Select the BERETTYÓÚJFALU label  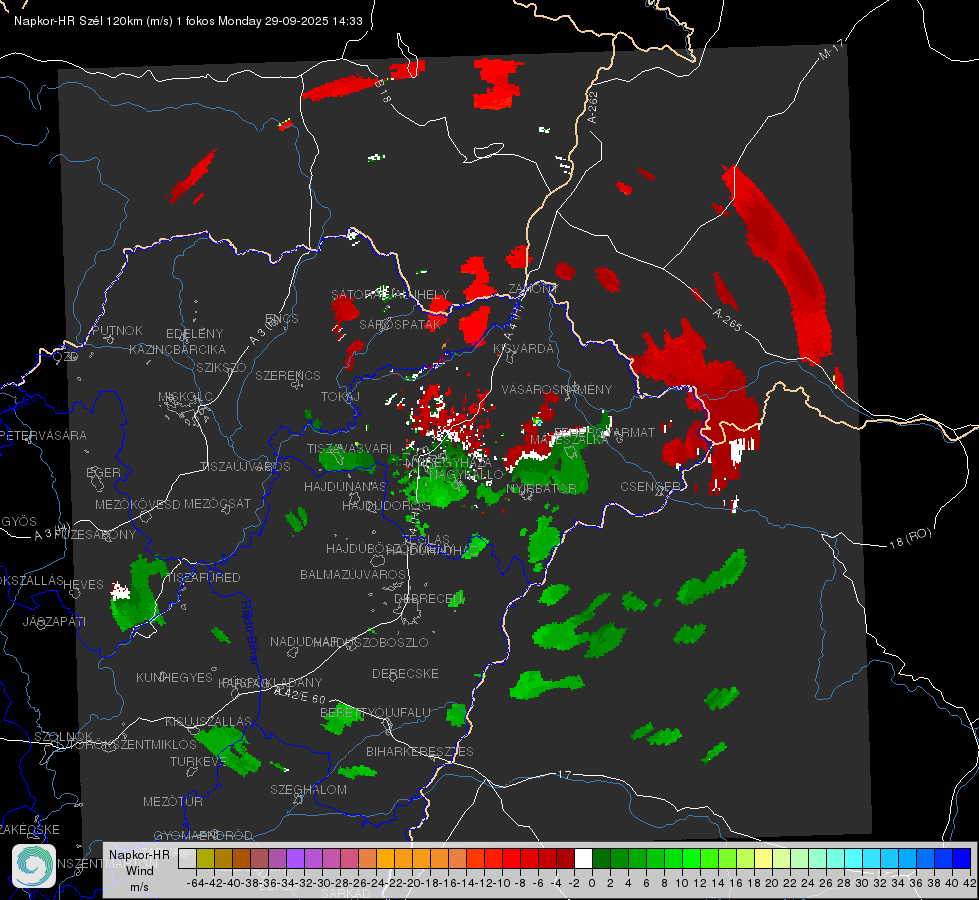tap(375, 713)
